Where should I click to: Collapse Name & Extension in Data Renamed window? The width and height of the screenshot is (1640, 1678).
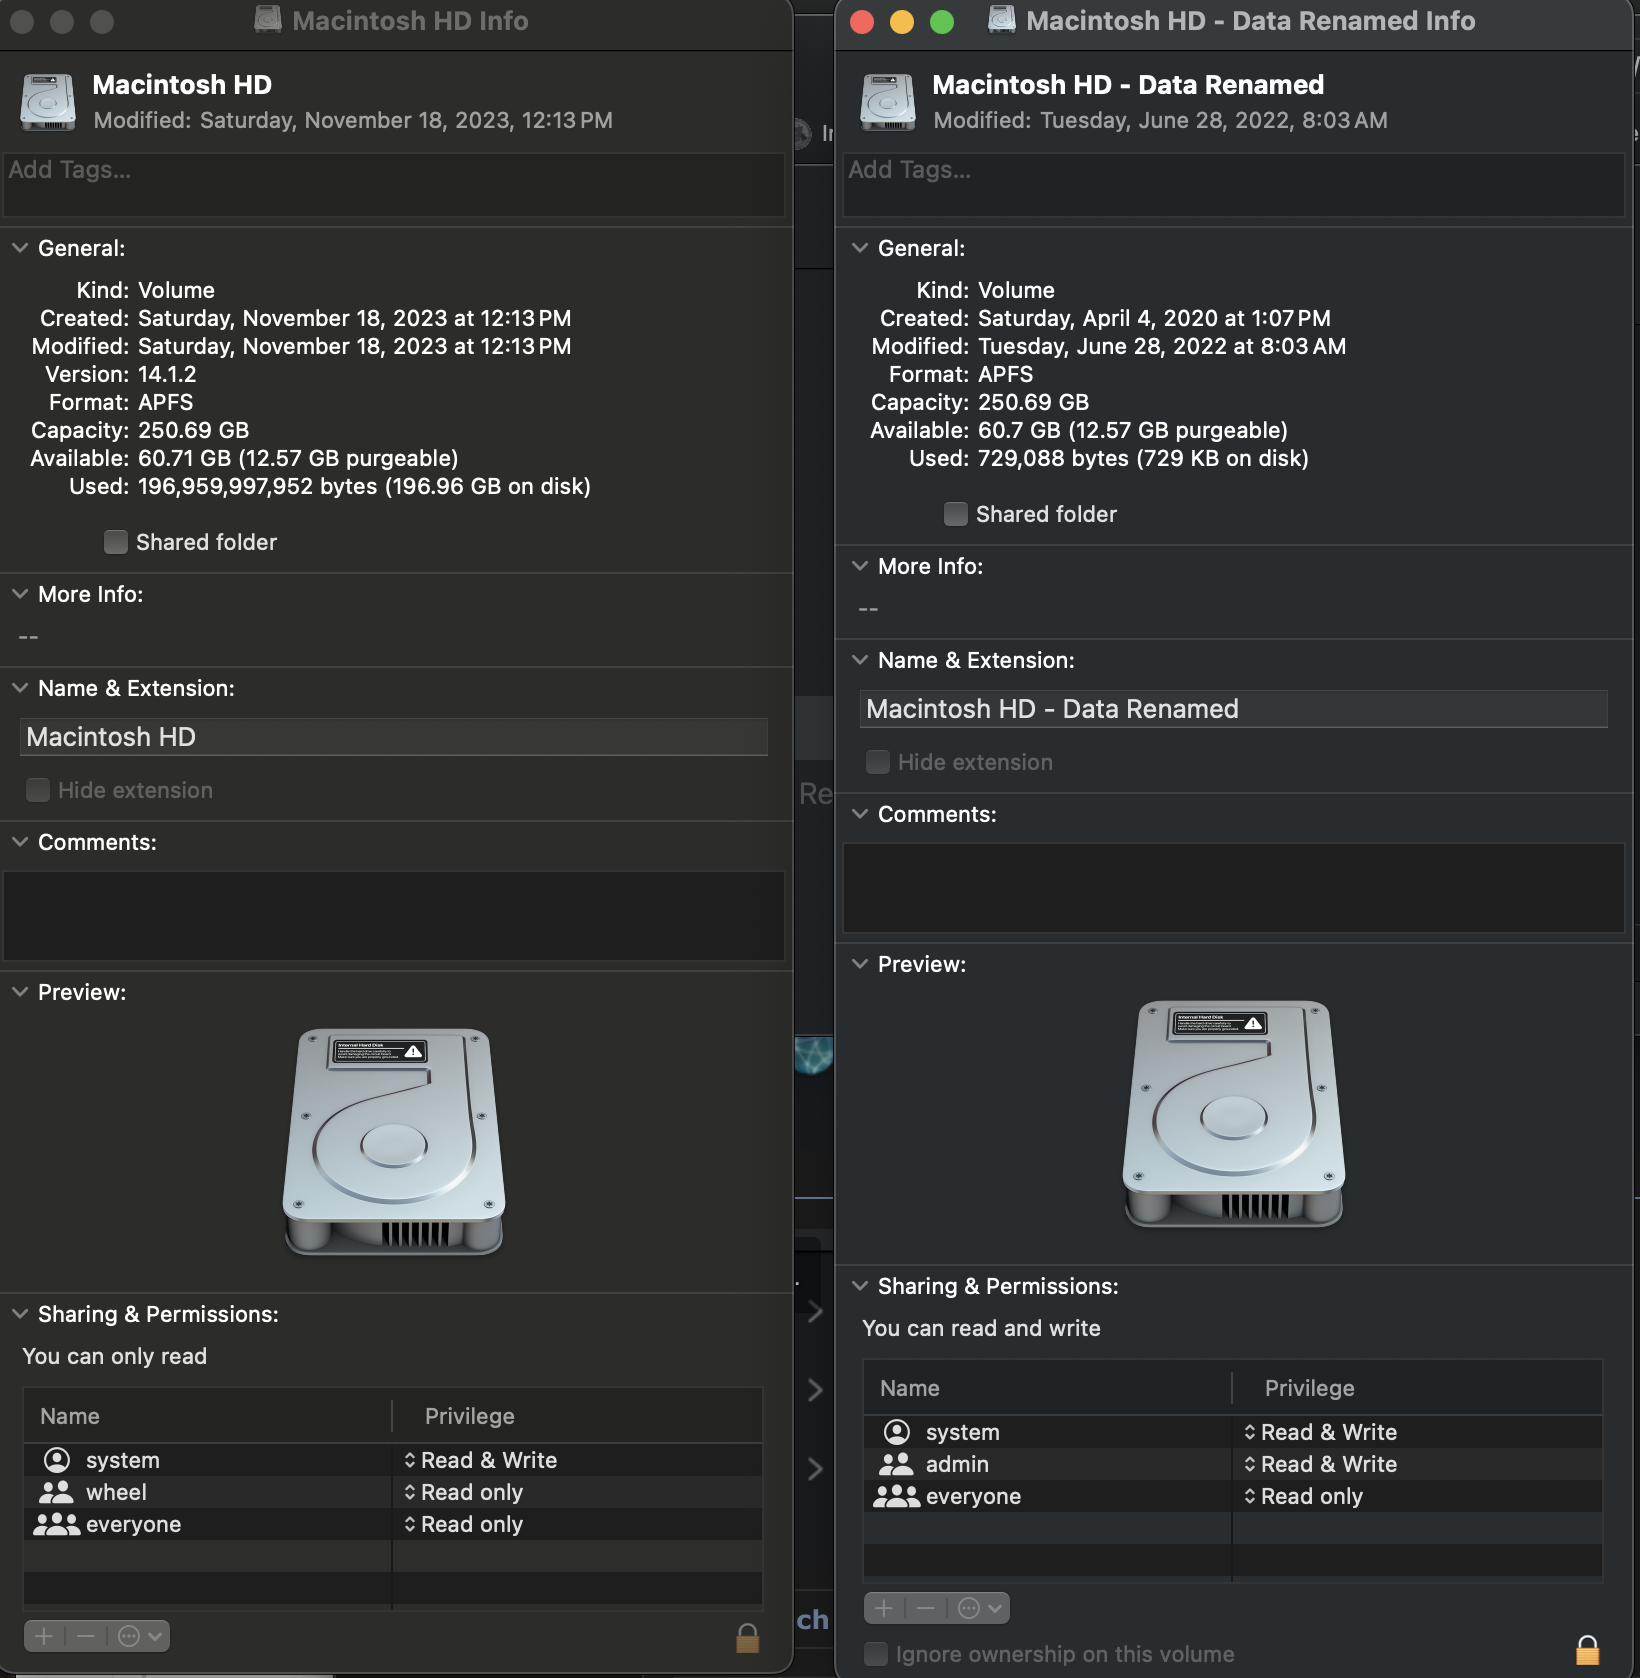click(860, 660)
